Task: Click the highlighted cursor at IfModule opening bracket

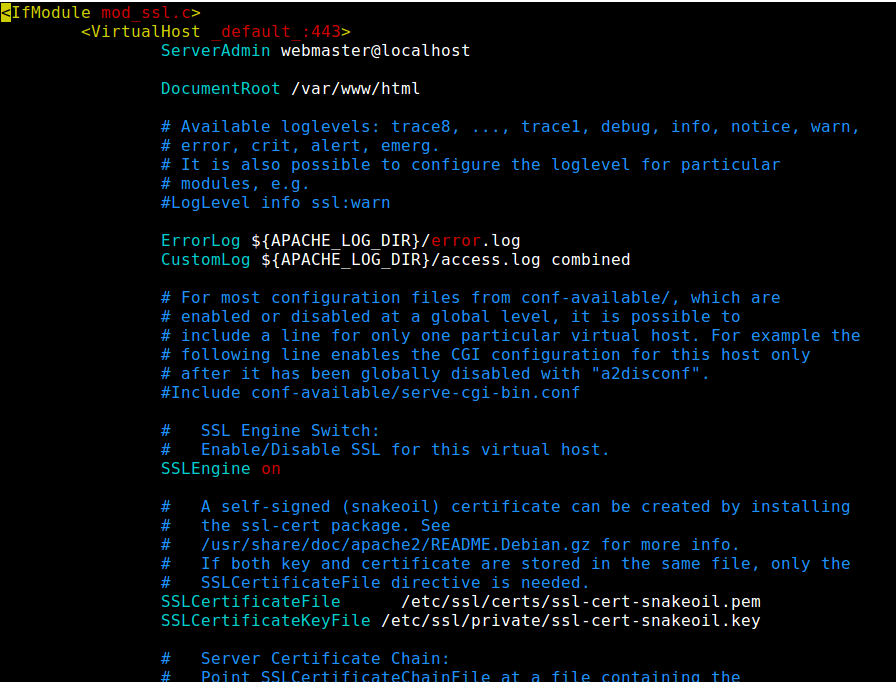Action: point(6,13)
